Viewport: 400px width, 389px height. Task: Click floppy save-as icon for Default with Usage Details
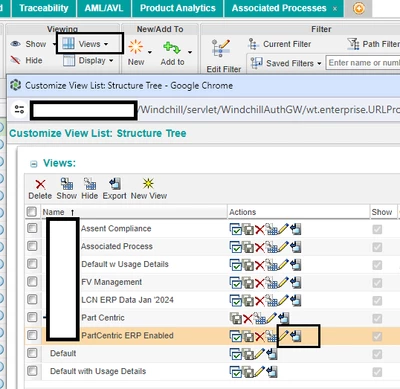[x=248, y=372]
